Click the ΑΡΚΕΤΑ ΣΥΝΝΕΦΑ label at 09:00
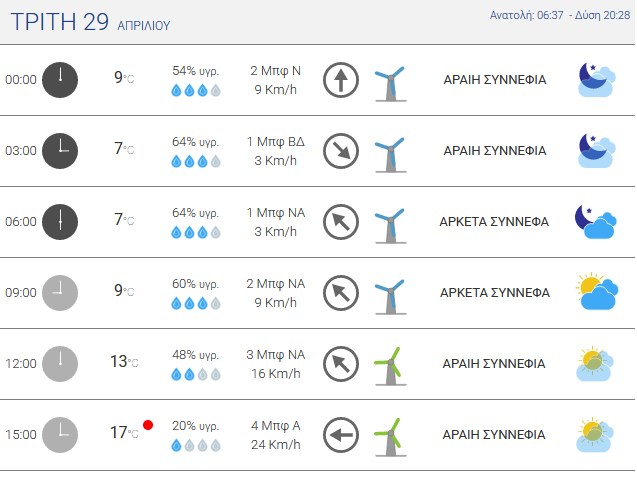 point(495,293)
